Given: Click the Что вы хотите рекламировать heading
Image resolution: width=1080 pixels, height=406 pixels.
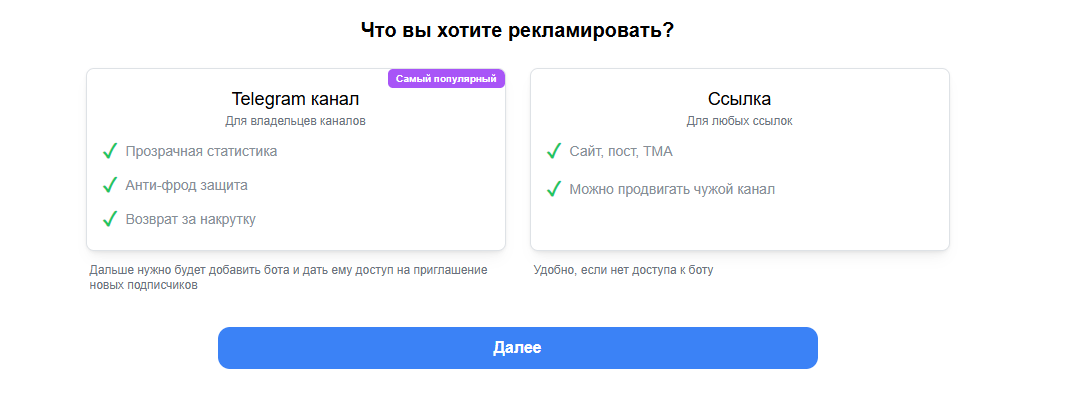Looking at the screenshot, I should tap(517, 30).
